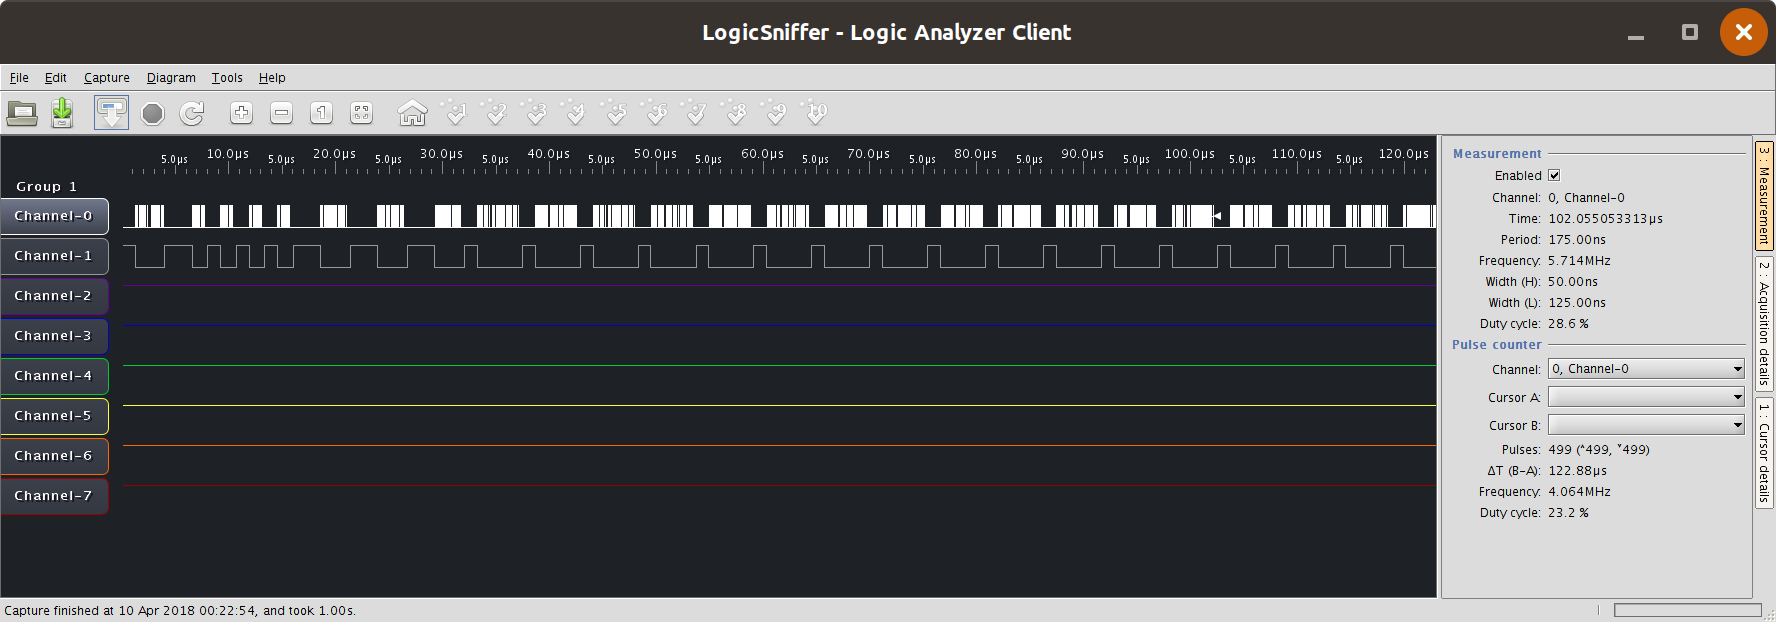Zoom in on the diagram

[241, 113]
